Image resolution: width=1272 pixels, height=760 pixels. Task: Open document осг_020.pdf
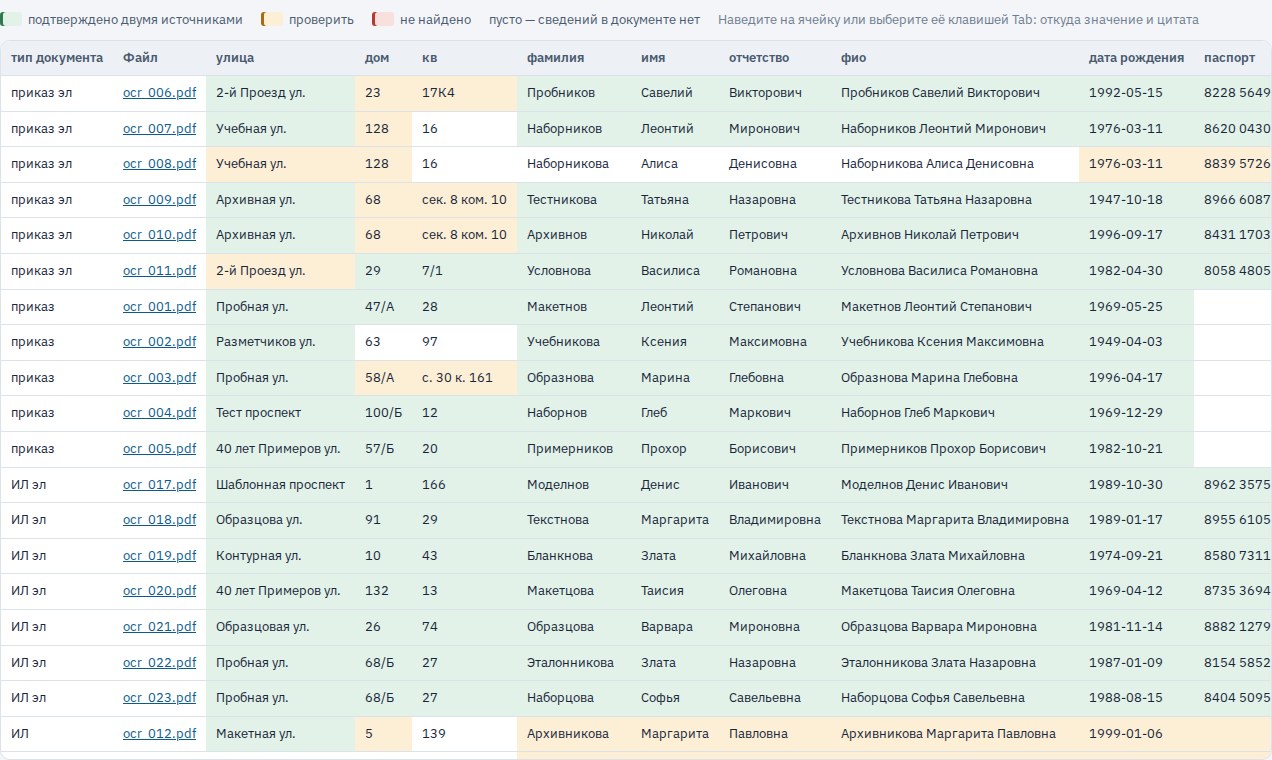click(x=160, y=591)
